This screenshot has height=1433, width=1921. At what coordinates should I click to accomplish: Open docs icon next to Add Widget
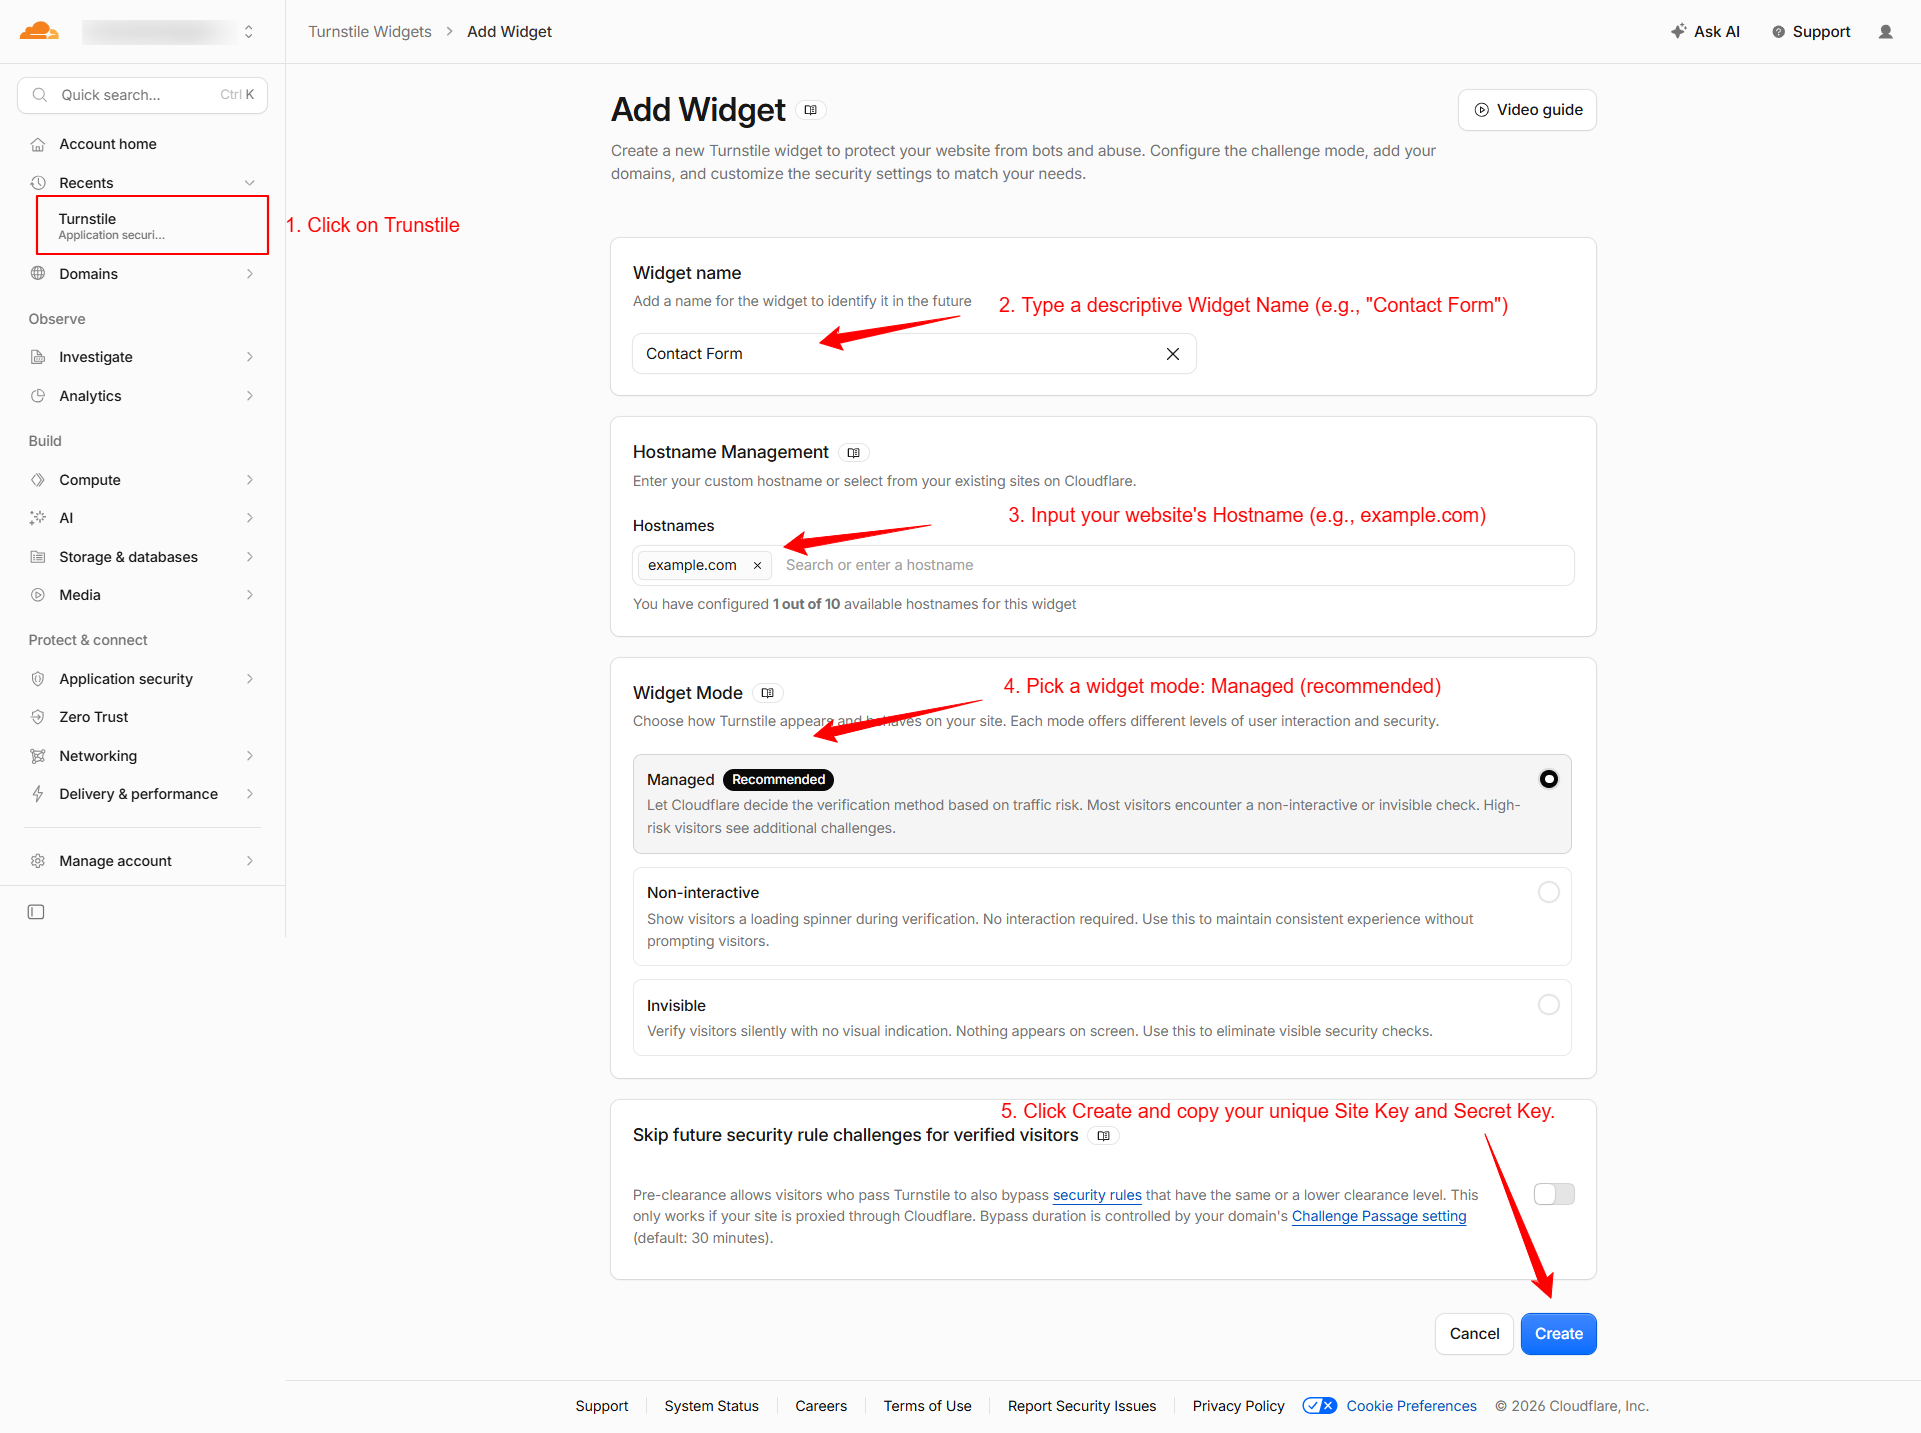click(811, 110)
